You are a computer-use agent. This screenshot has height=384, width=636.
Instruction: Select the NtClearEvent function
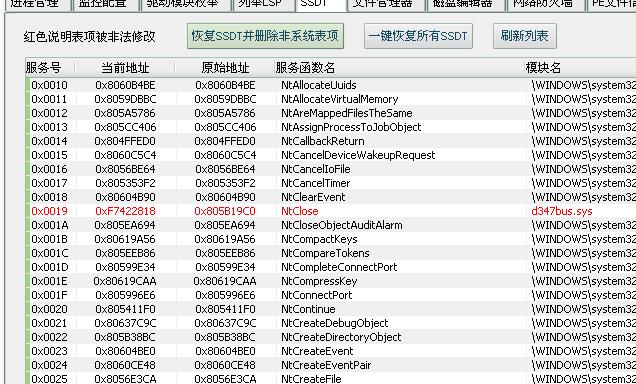pos(313,197)
